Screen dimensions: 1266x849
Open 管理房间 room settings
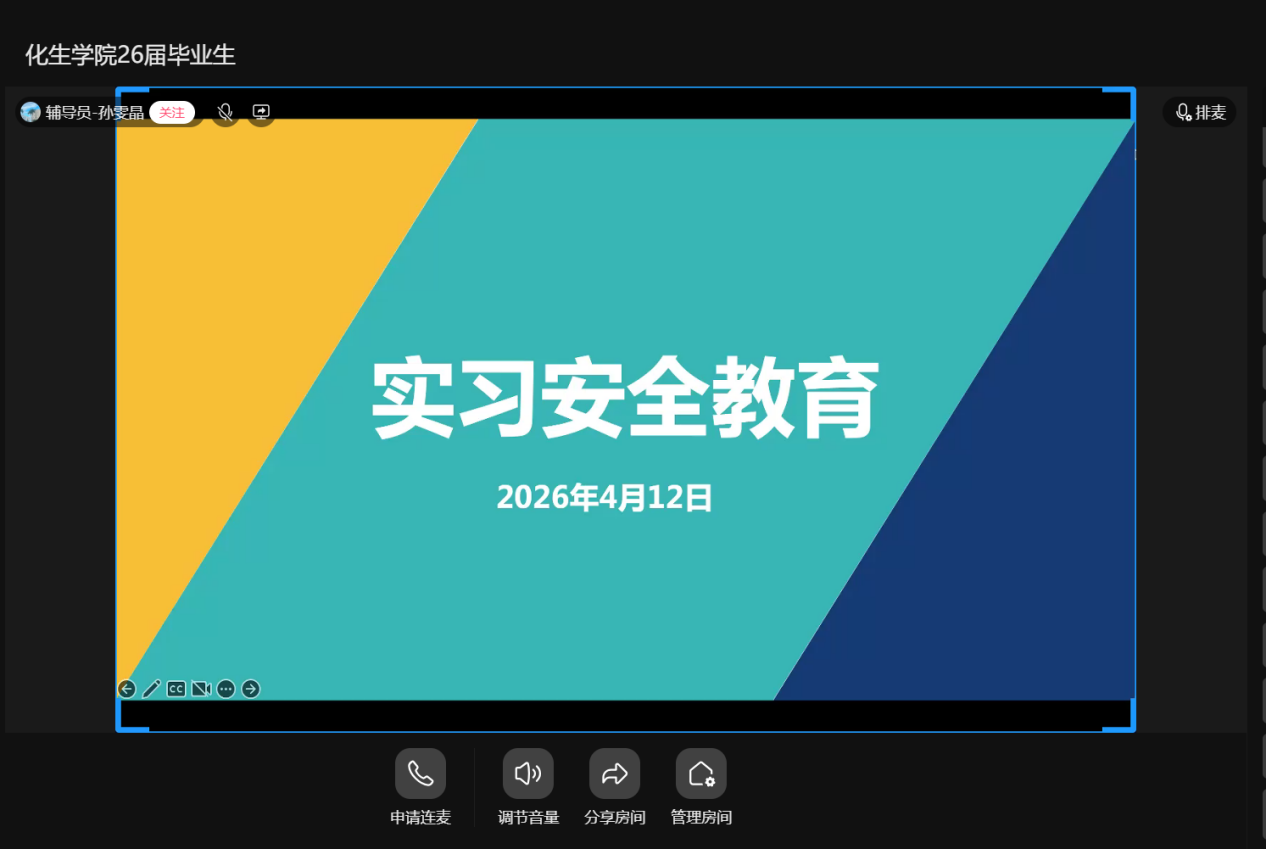tap(701, 773)
